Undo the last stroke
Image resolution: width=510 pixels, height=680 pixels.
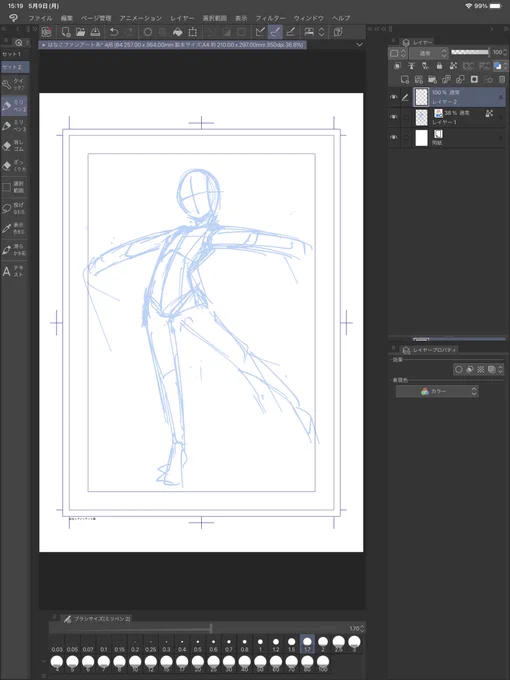tap(114, 32)
